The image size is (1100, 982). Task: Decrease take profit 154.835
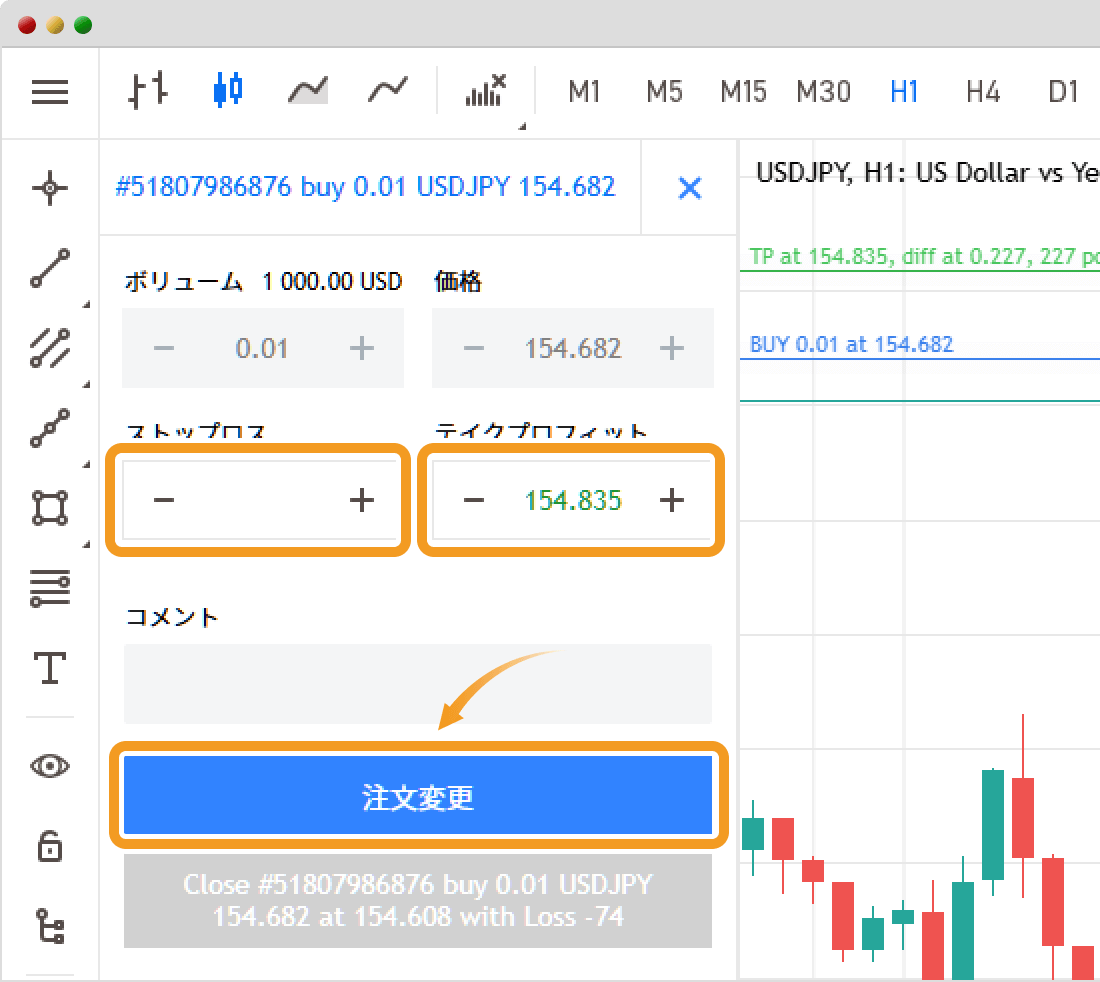[x=474, y=500]
